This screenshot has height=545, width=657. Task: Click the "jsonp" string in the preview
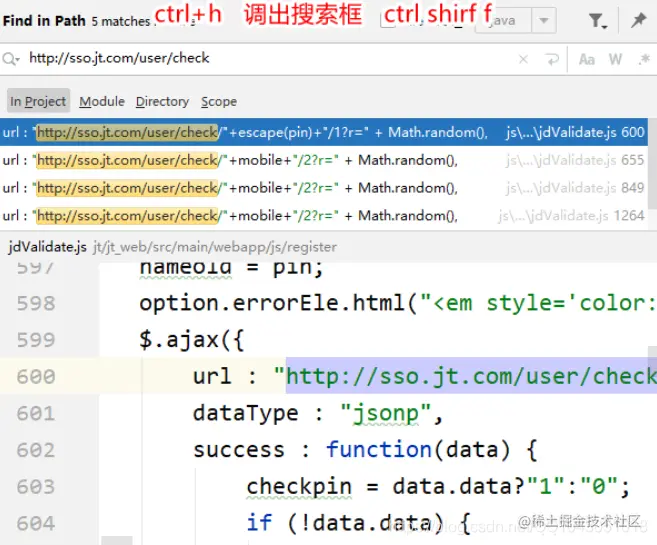point(385,414)
